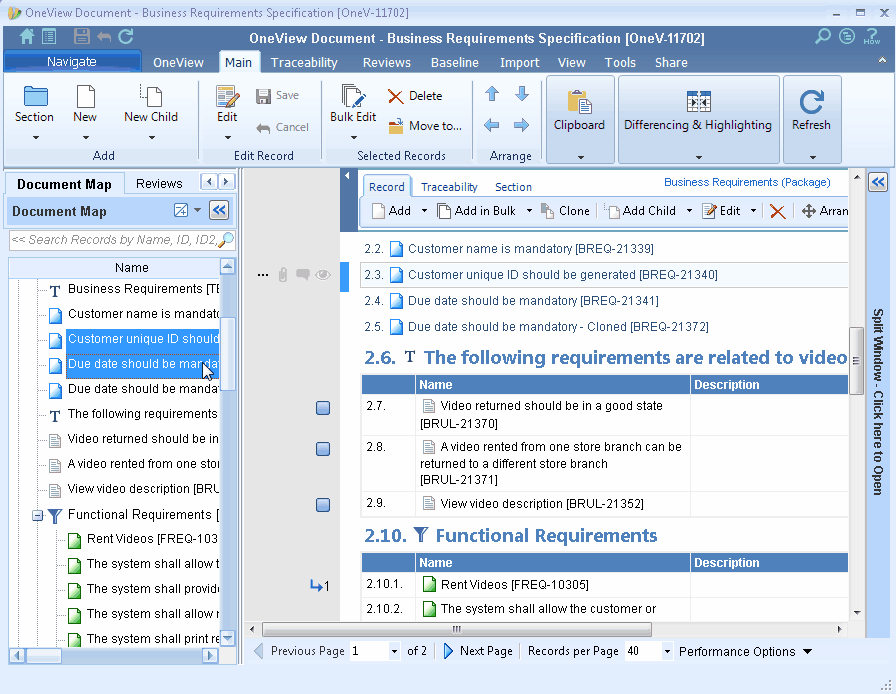Switch to the Traceability ribbon tab
Viewport: 896px width, 694px height.
304,62
